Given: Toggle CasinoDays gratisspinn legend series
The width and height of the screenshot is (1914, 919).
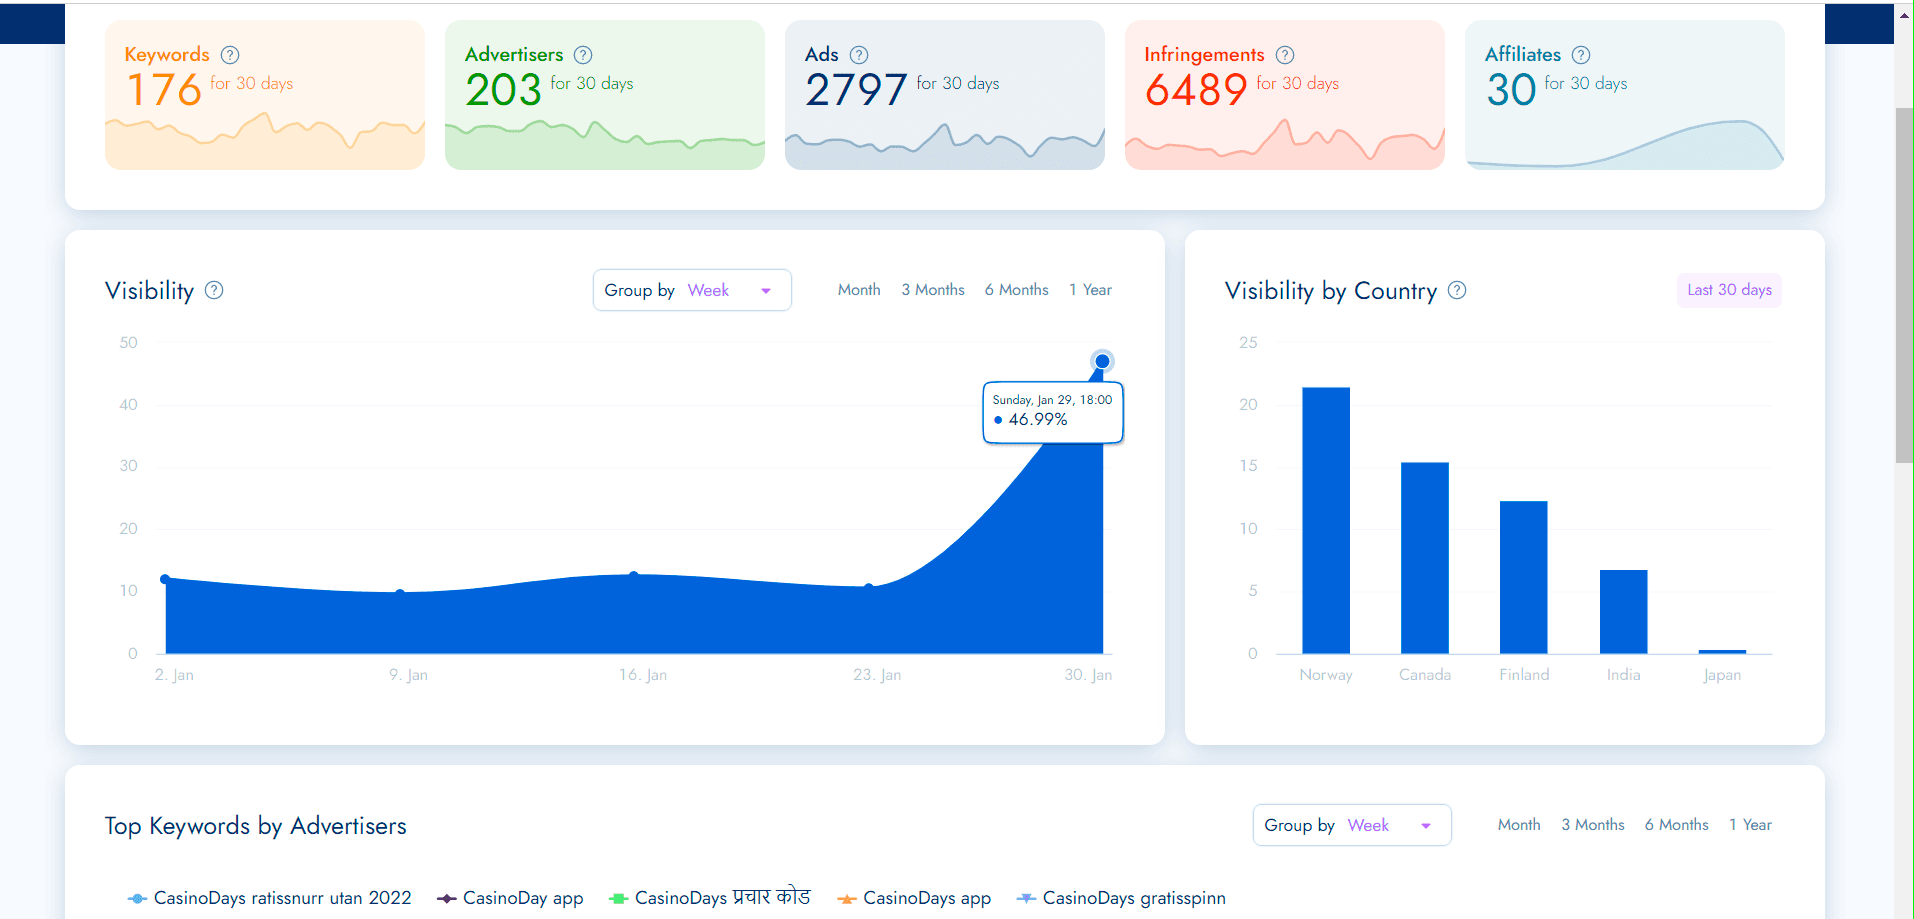Looking at the screenshot, I should 1121,898.
